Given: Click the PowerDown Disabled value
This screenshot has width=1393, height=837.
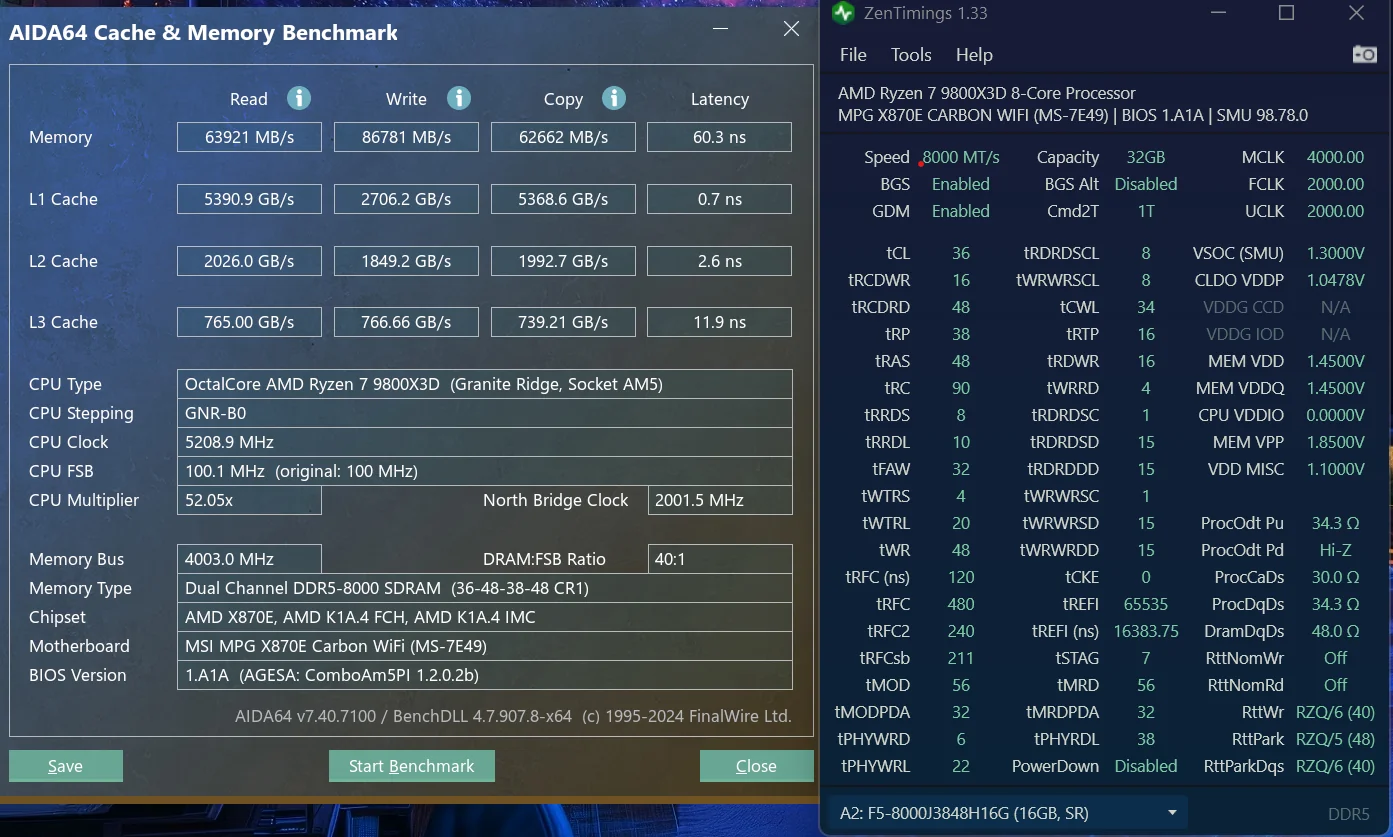Looking at the screenshot, I should 1146,766.
